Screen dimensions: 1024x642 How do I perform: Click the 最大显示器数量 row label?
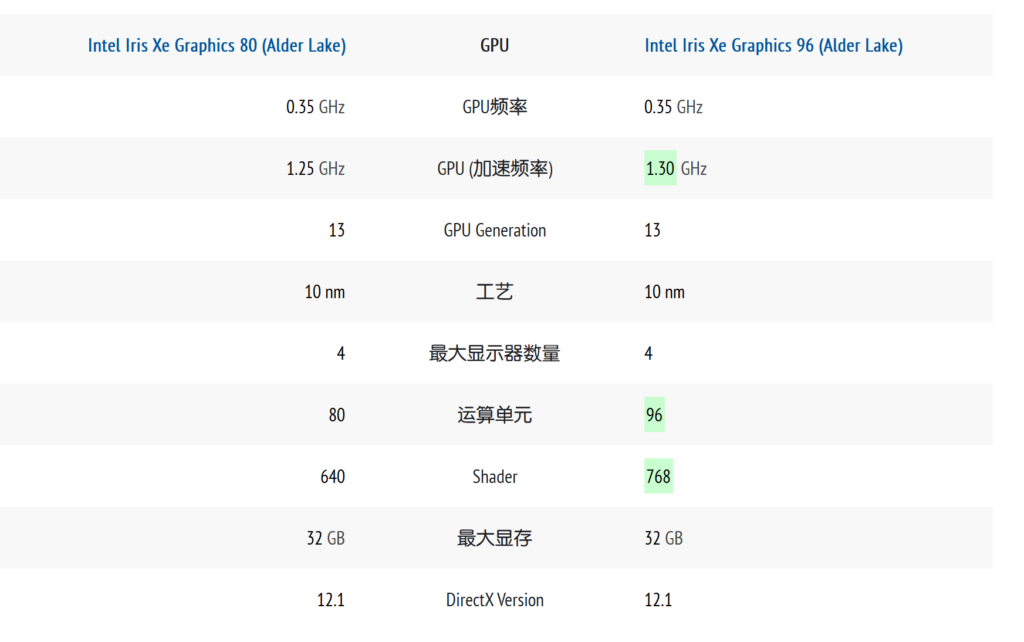(494, 353)
